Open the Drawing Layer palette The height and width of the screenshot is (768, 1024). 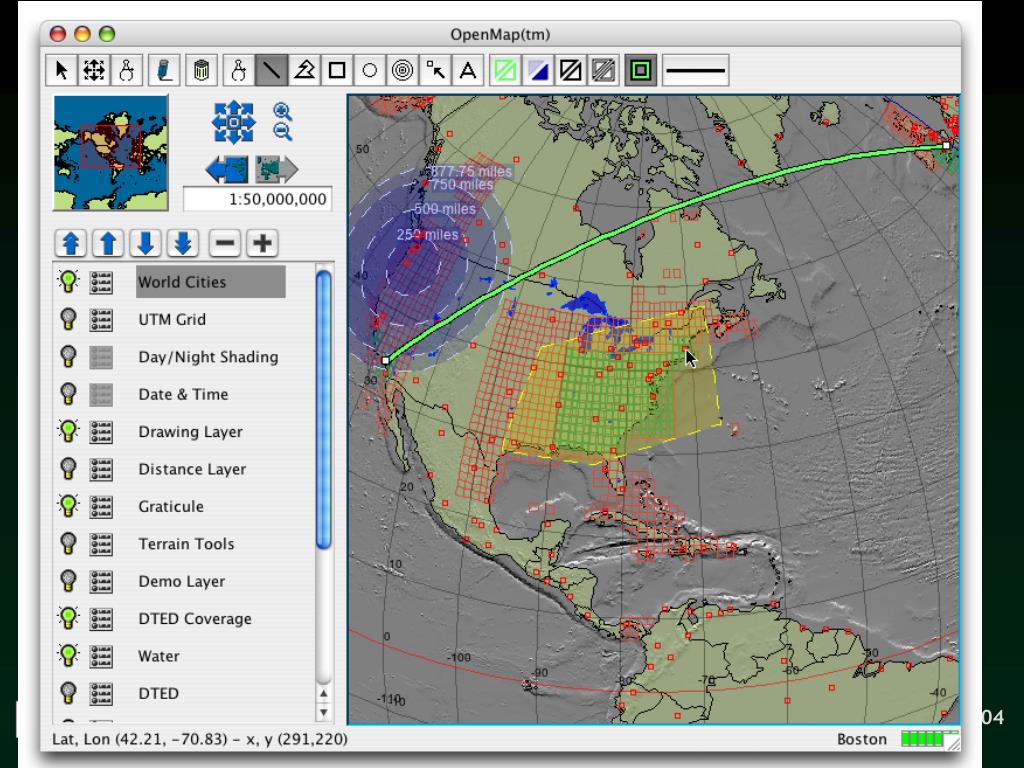point(101,432)
